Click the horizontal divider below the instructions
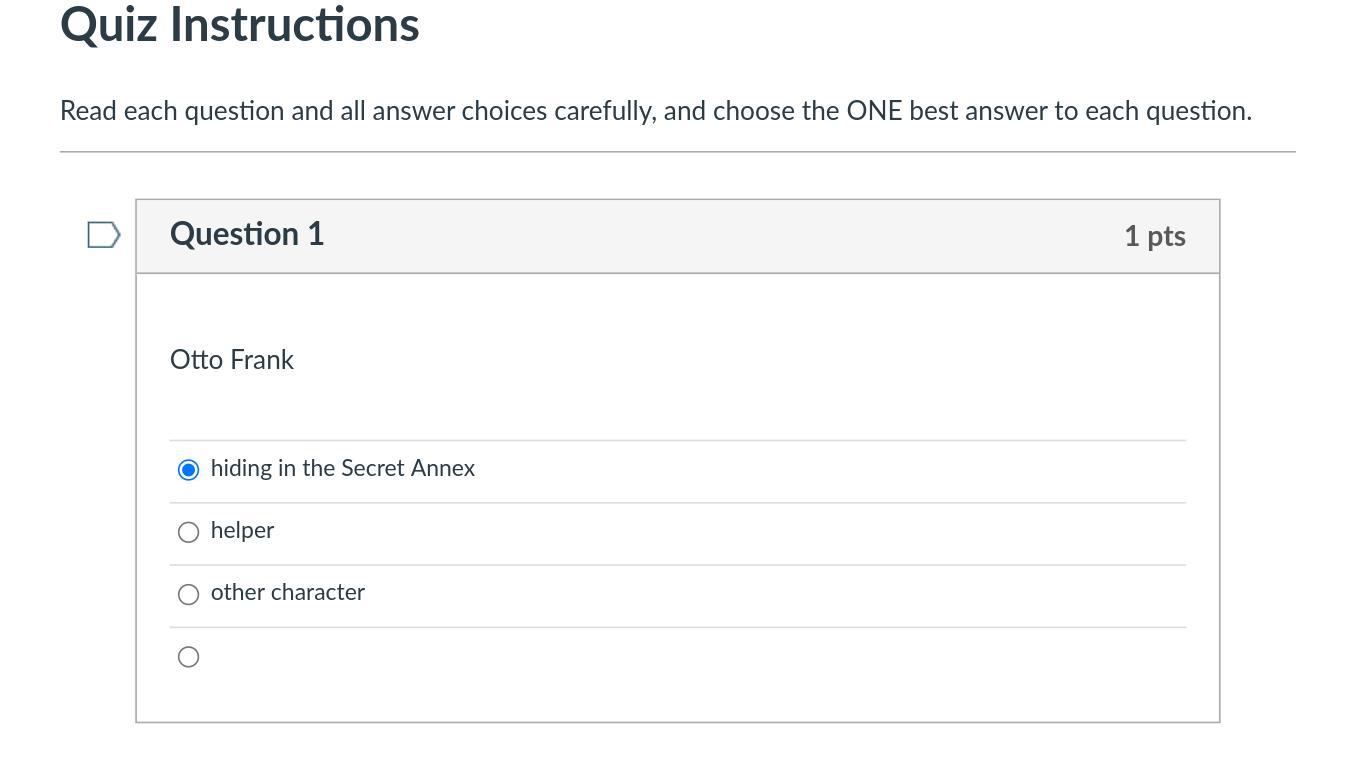 tap(677, 152)
